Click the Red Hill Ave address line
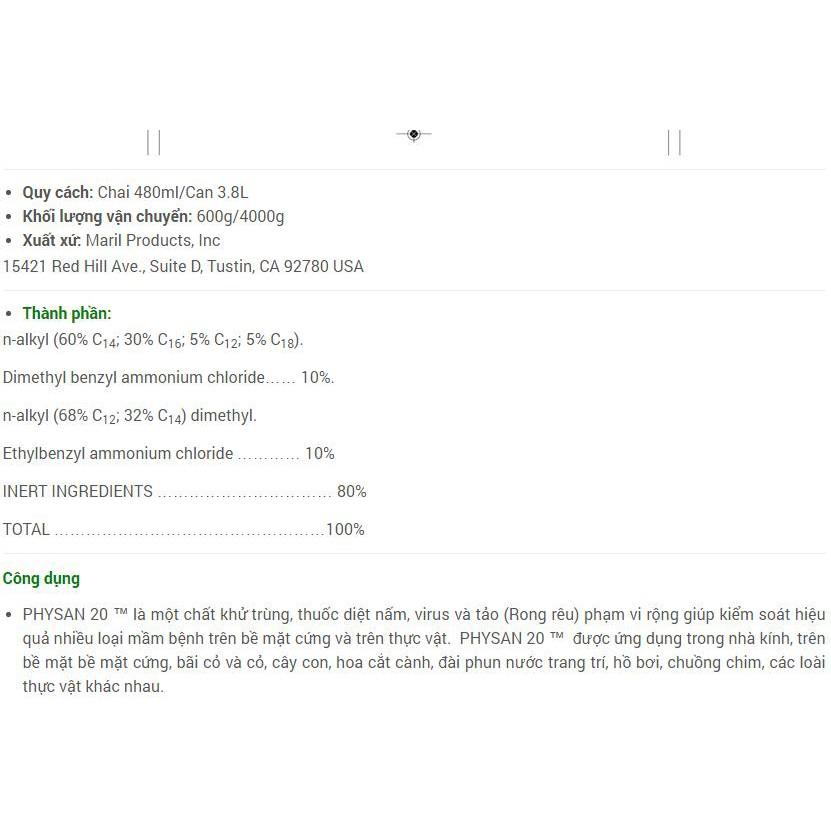 point(183,266)
